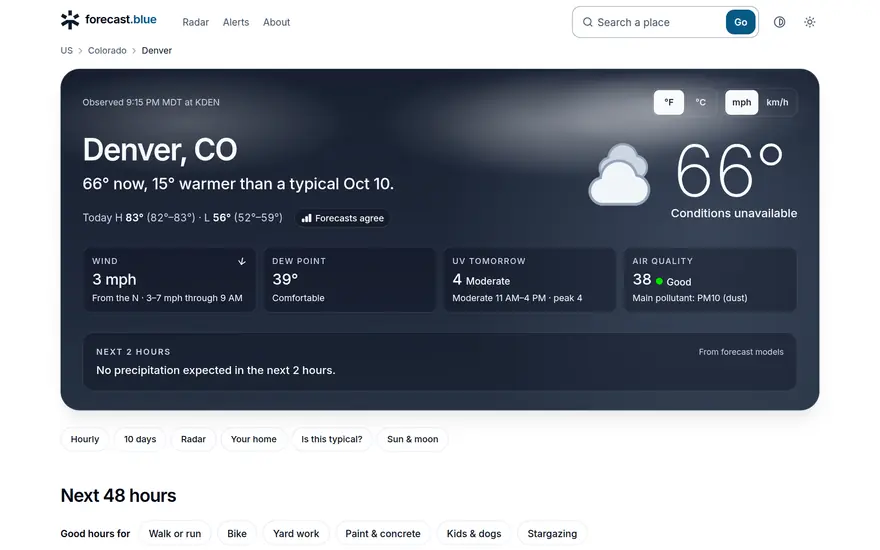Click the Denver, CO heading

coord(160,150)
